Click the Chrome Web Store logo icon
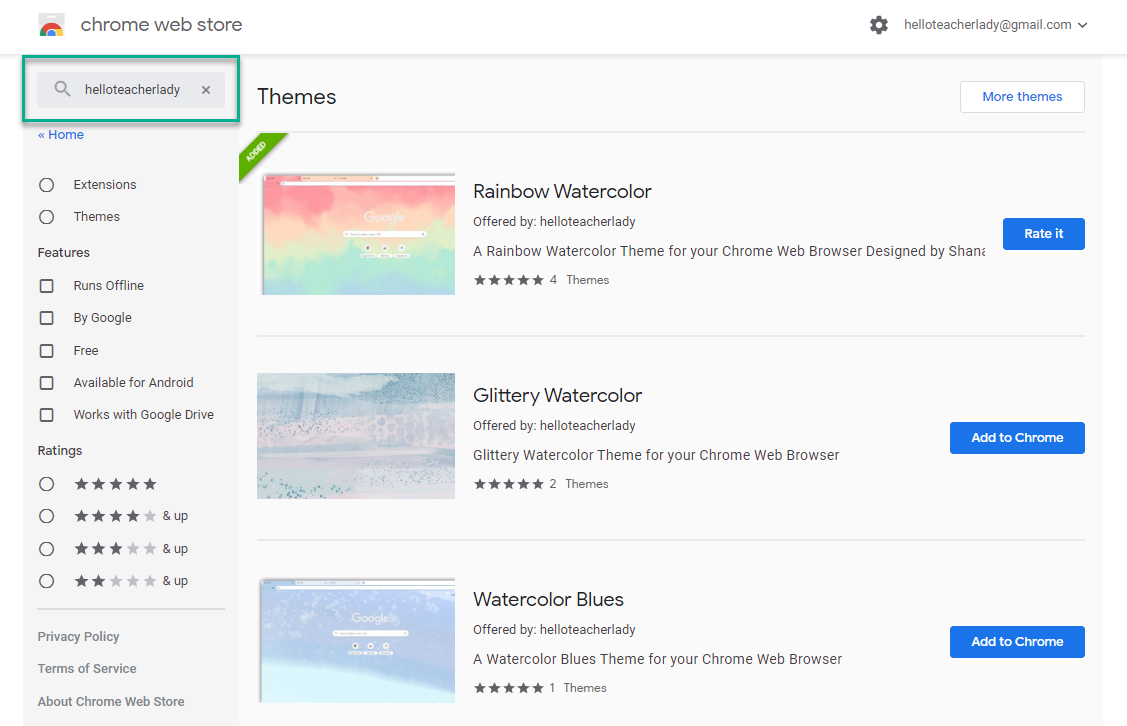 (51, 24)
